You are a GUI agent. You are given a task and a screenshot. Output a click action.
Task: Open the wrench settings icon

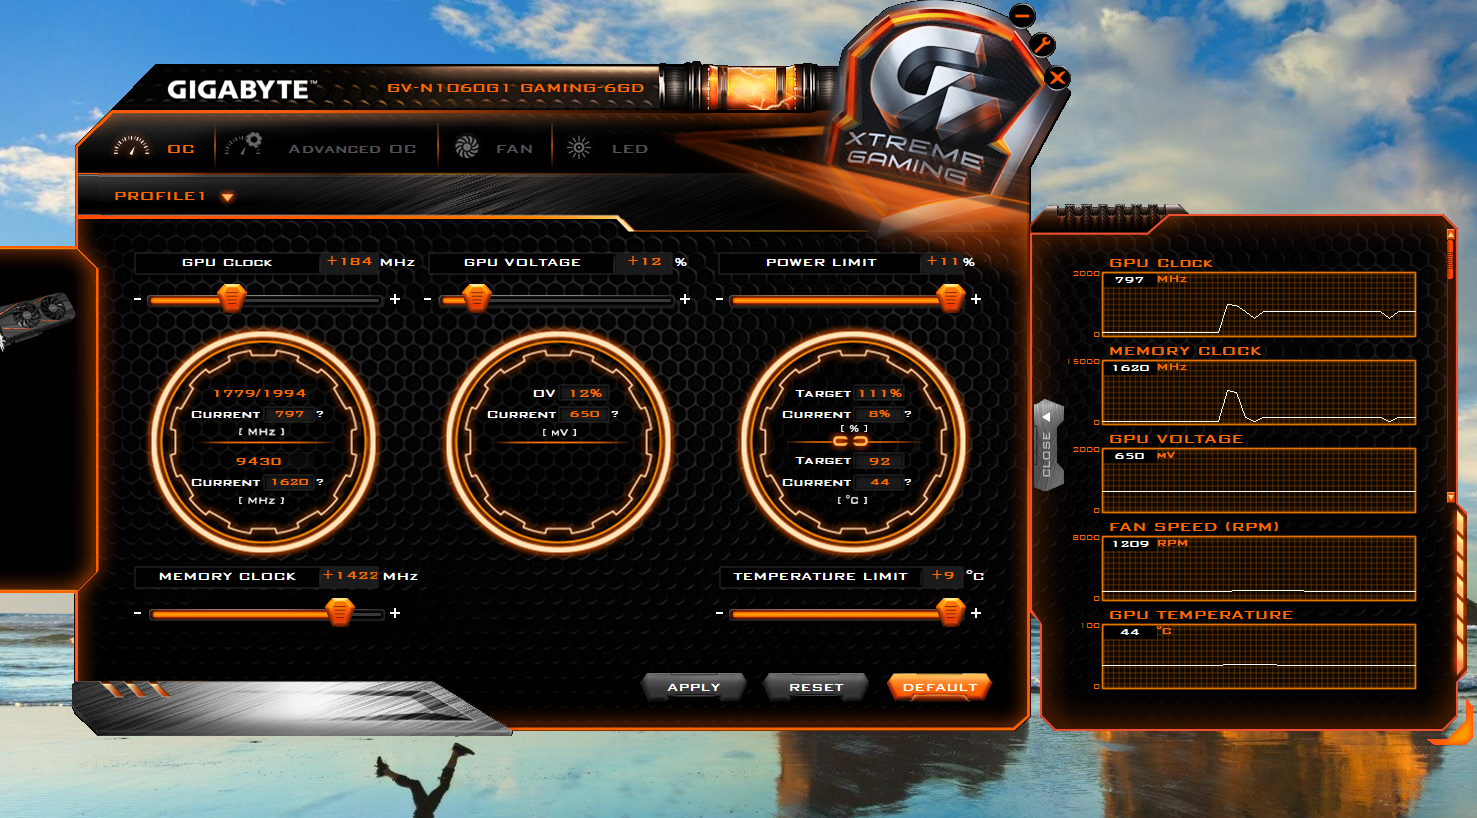[x=1042, y=45]
